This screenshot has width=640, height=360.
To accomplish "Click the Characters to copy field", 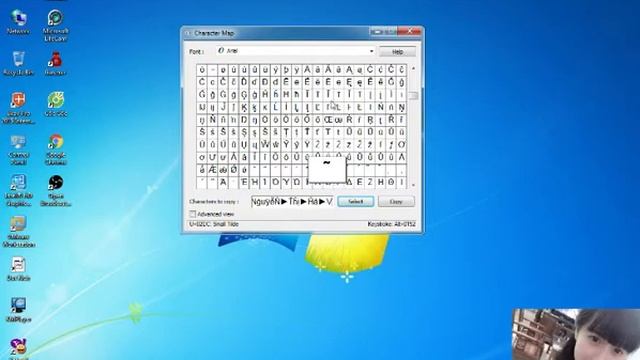I will pos(292,202).
